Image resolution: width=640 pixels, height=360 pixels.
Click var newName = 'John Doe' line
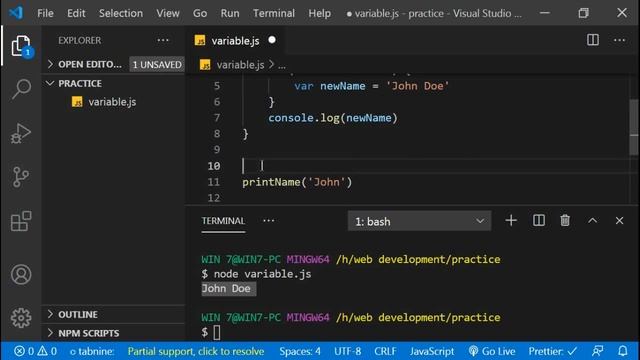click(371, 86)
